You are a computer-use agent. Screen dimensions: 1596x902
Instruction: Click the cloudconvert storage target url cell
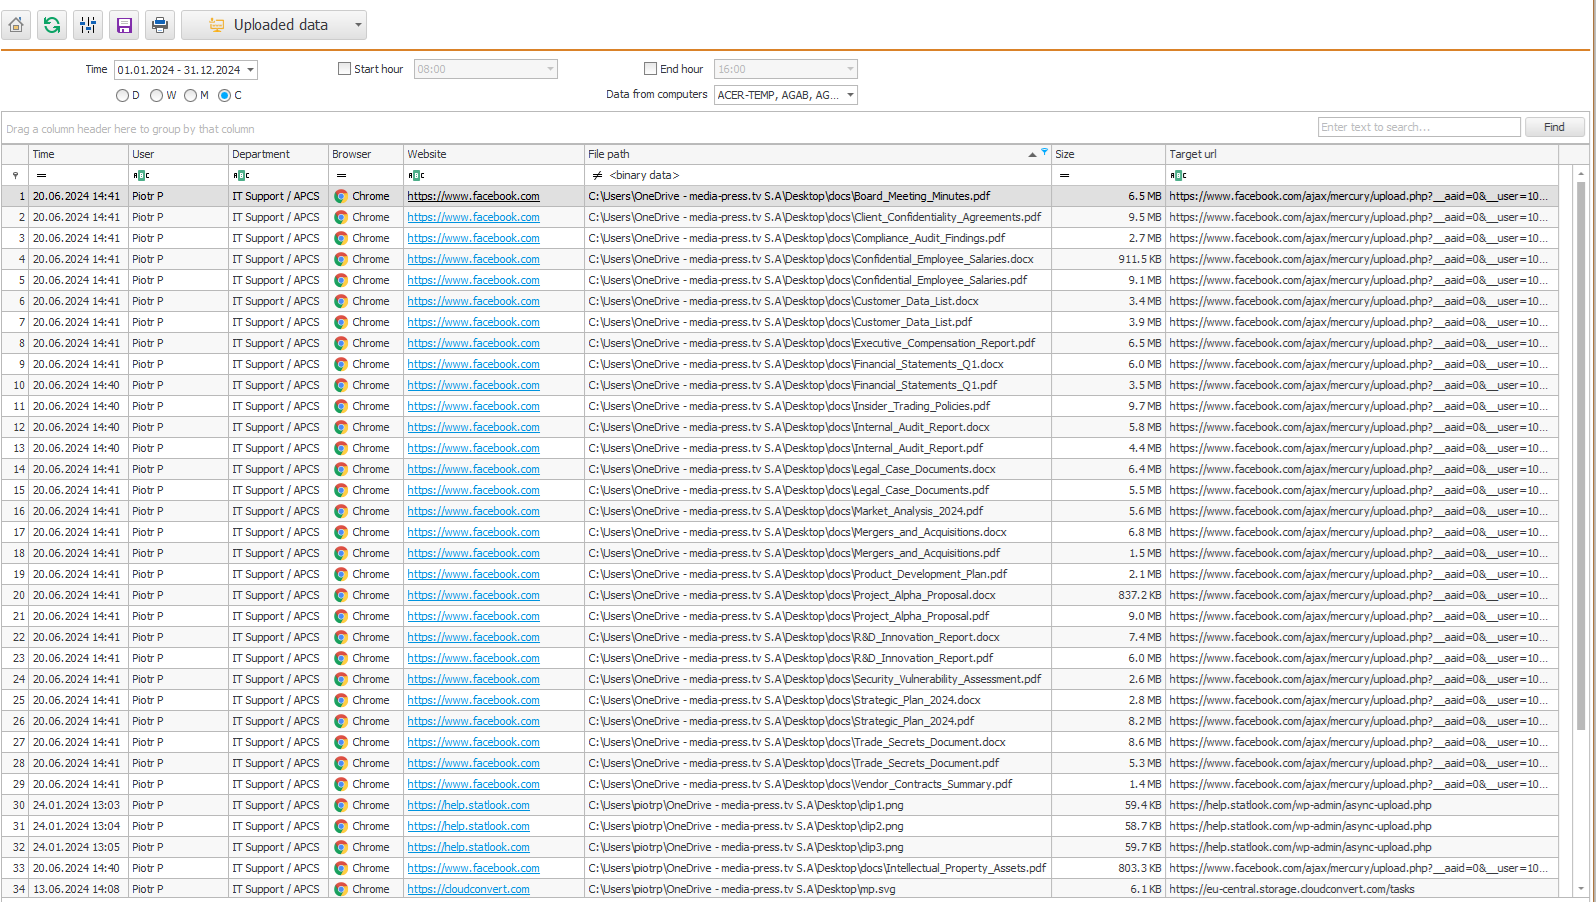[1362, 889]
